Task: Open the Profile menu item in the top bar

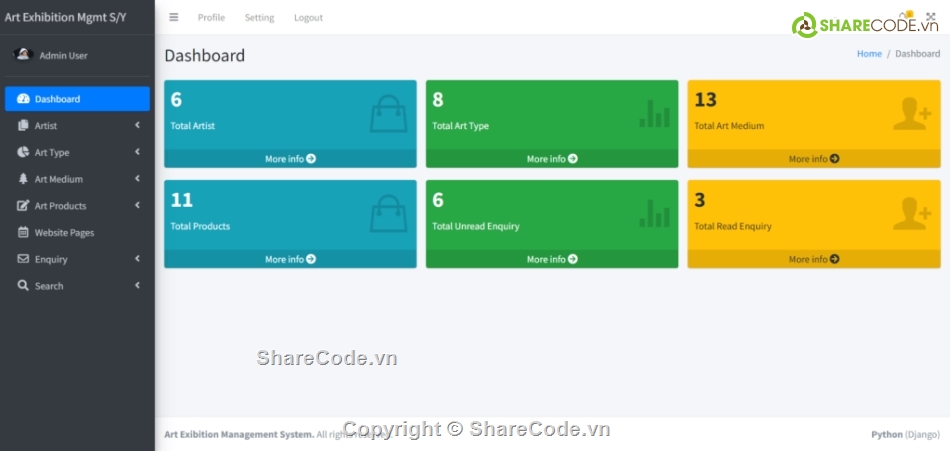Action: [x=211, y=18]
